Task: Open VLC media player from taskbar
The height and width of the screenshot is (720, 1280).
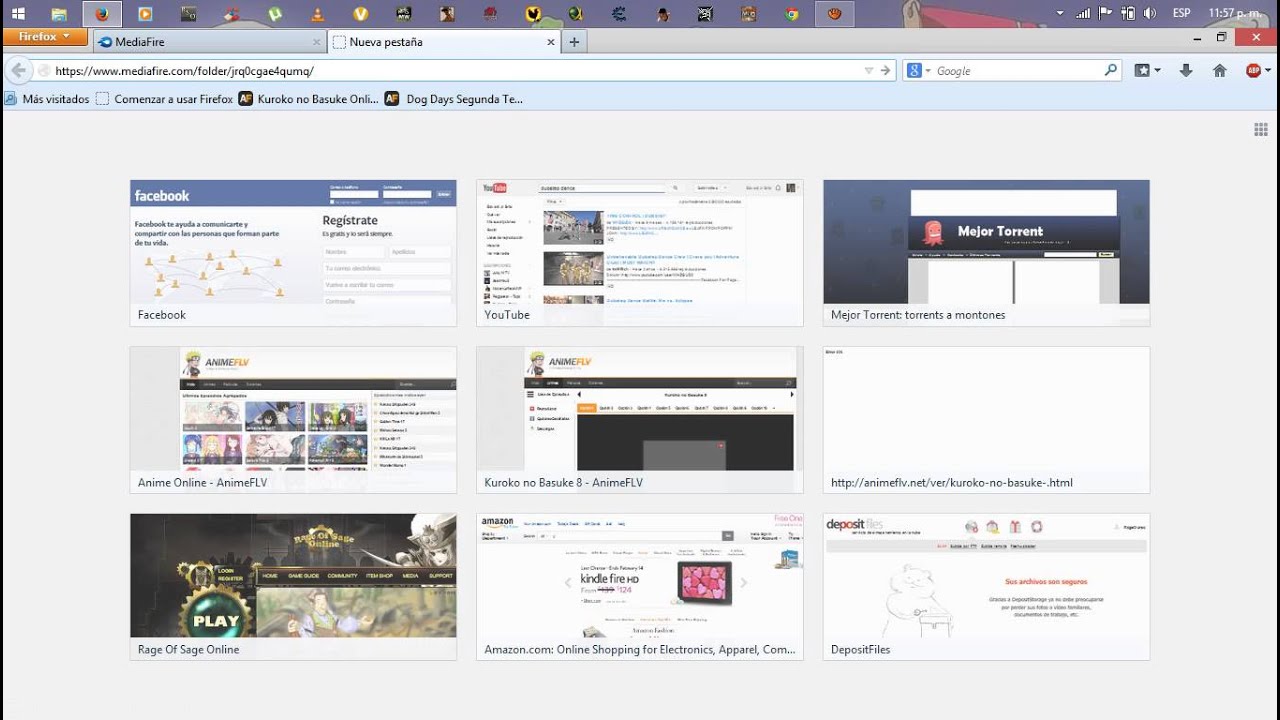Action: 318,14
